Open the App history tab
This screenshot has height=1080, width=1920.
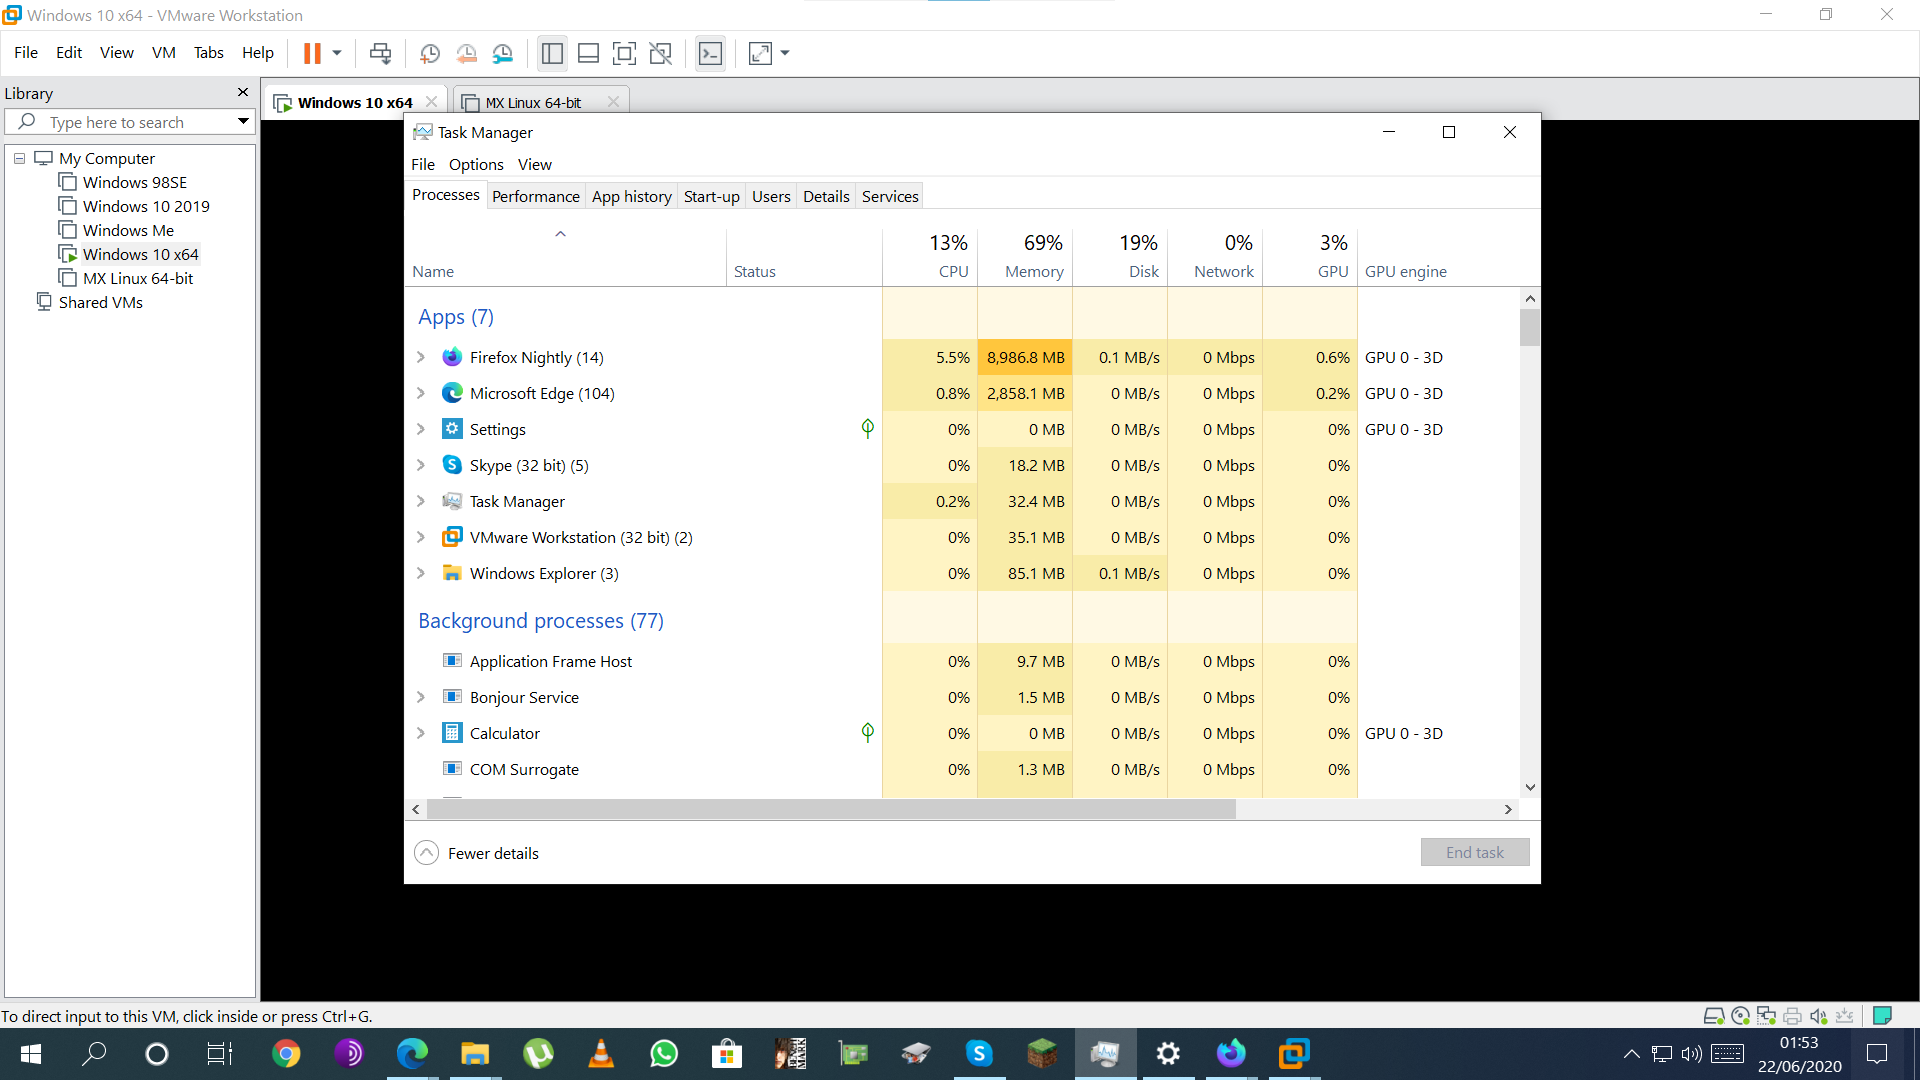[x=630, y=195]
